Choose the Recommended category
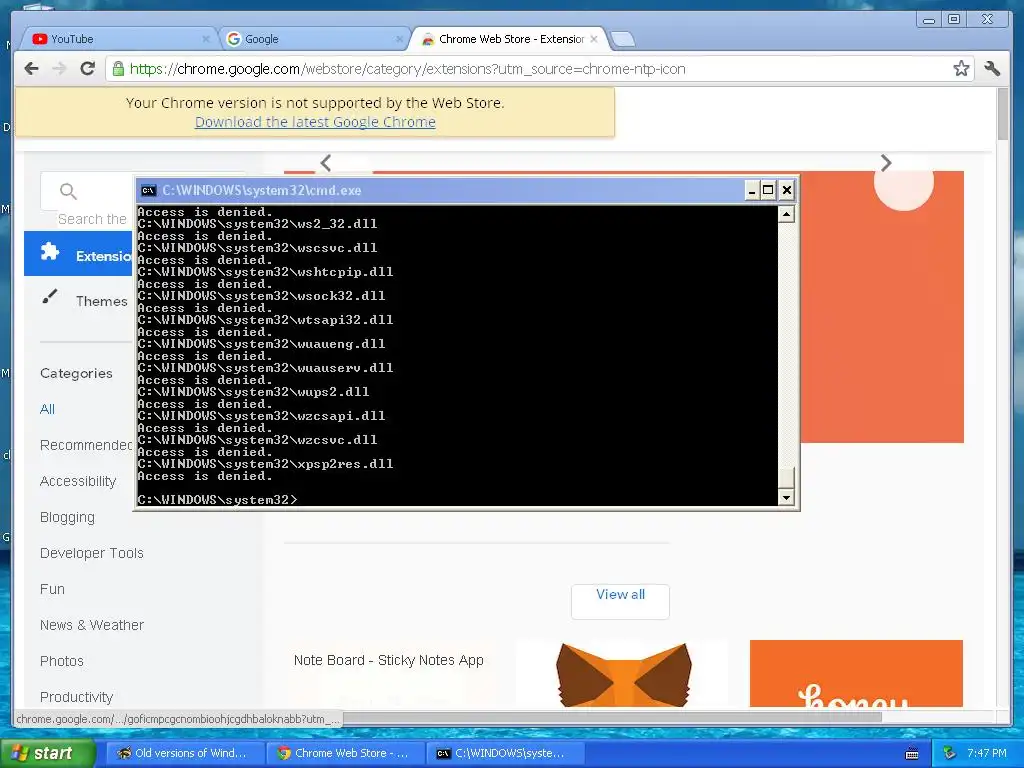The width and height of the screenshot is (1024, 768). tap(86, 445)
